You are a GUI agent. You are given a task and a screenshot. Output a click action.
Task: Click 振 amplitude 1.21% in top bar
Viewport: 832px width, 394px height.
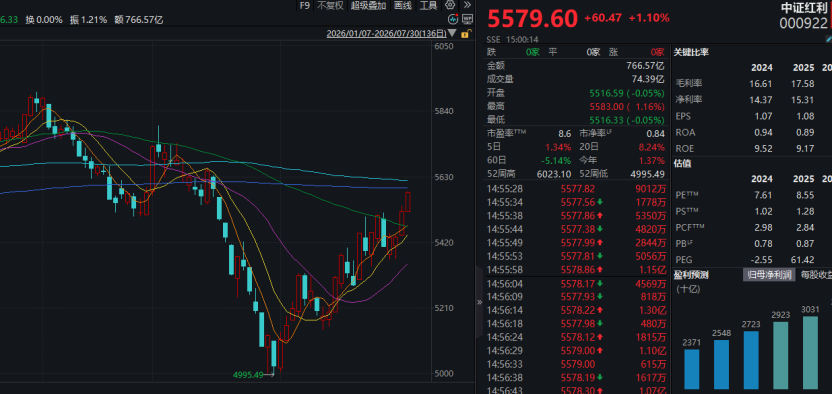tap(88, 20)
